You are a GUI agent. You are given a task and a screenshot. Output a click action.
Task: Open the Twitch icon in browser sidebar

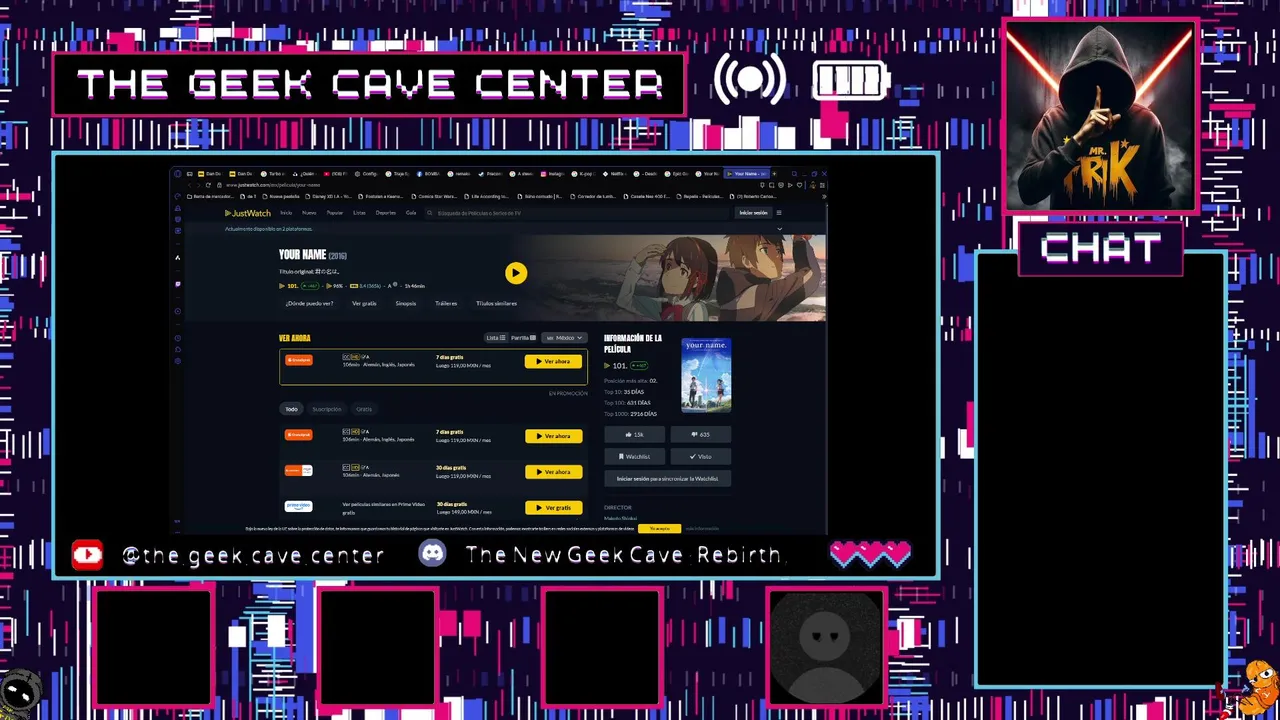tap(178, 284)
